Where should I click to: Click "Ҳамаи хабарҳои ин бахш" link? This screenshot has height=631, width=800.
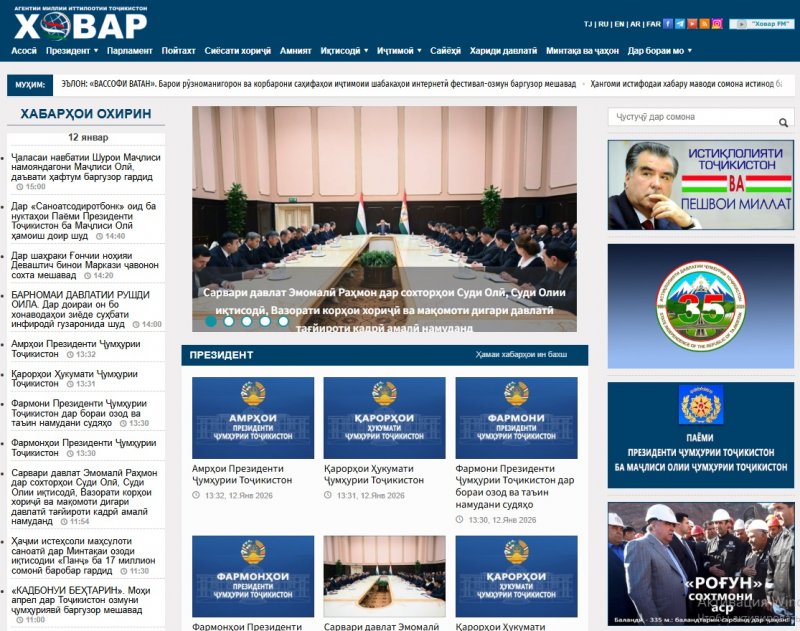(521, 355)
